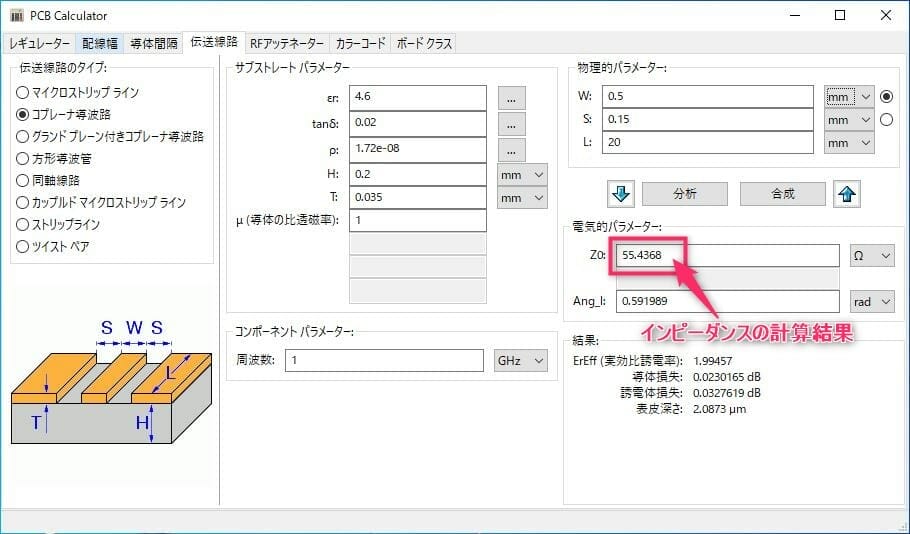Click the ρ browse '...' button

511,150
